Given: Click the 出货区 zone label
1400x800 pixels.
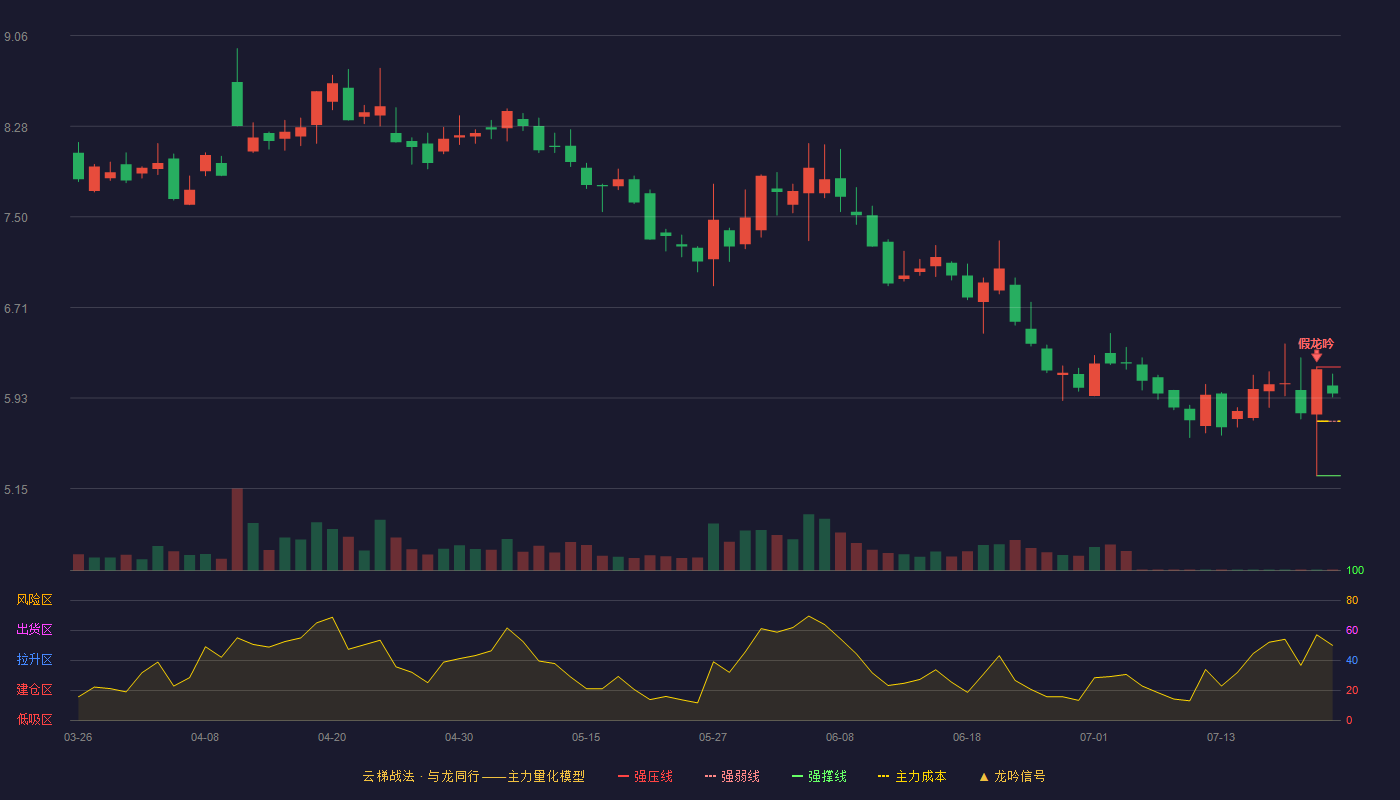Looking at the screenshot, I should pos(34,630).
